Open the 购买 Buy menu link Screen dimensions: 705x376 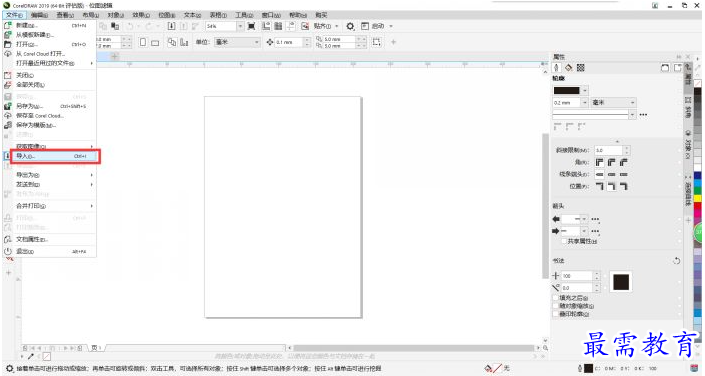pyautogui.click(x=321, y=15)
